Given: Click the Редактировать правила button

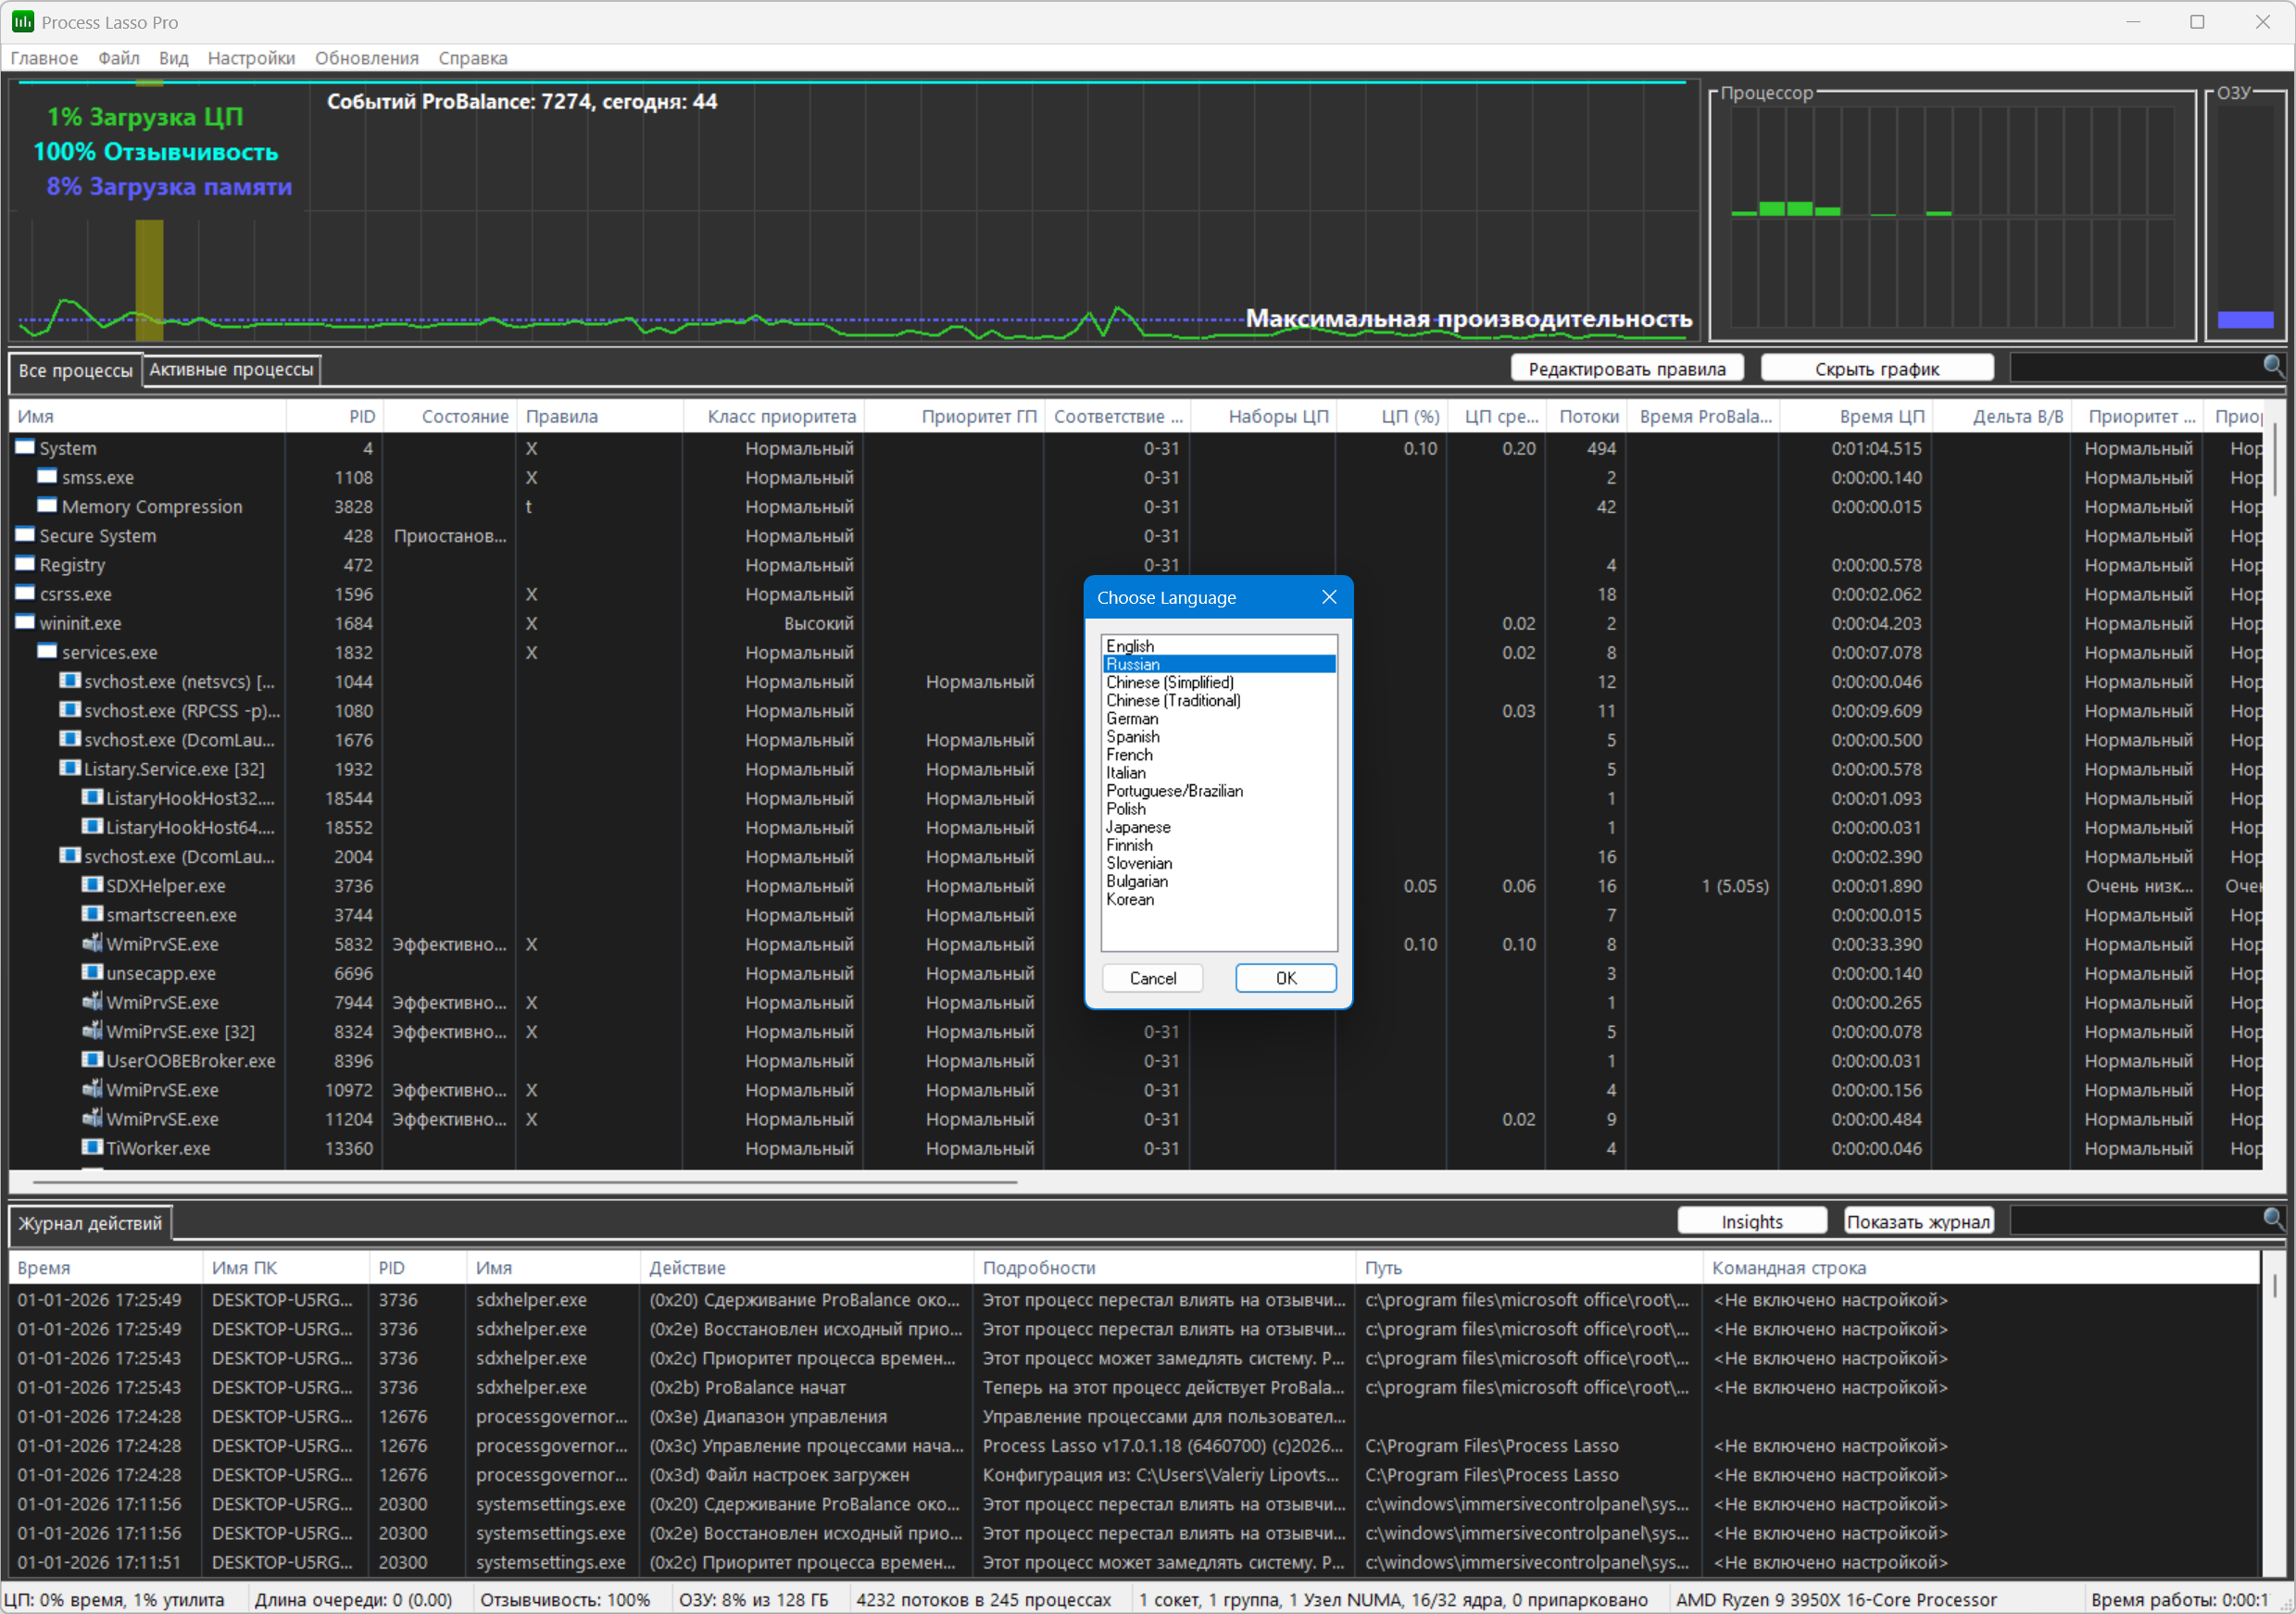Looking at the screenshot, I should [1626, 368].
